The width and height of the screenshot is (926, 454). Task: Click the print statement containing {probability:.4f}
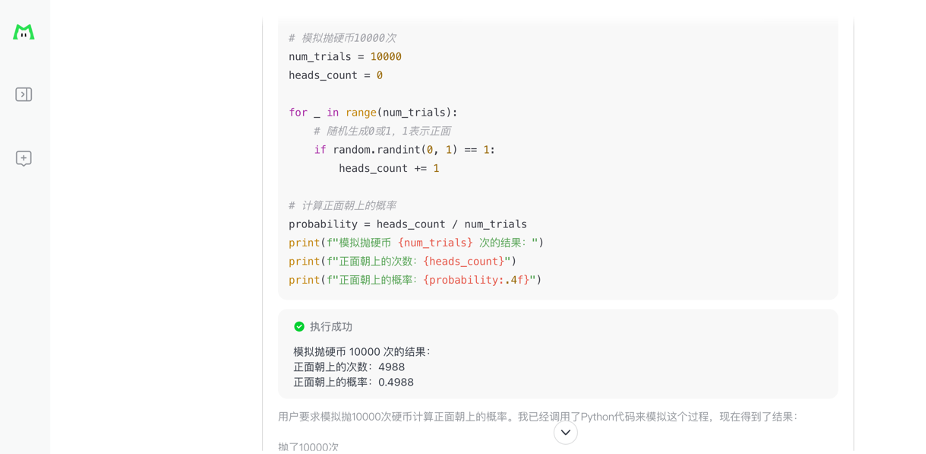pyautogui.click(x=415, y=280)
